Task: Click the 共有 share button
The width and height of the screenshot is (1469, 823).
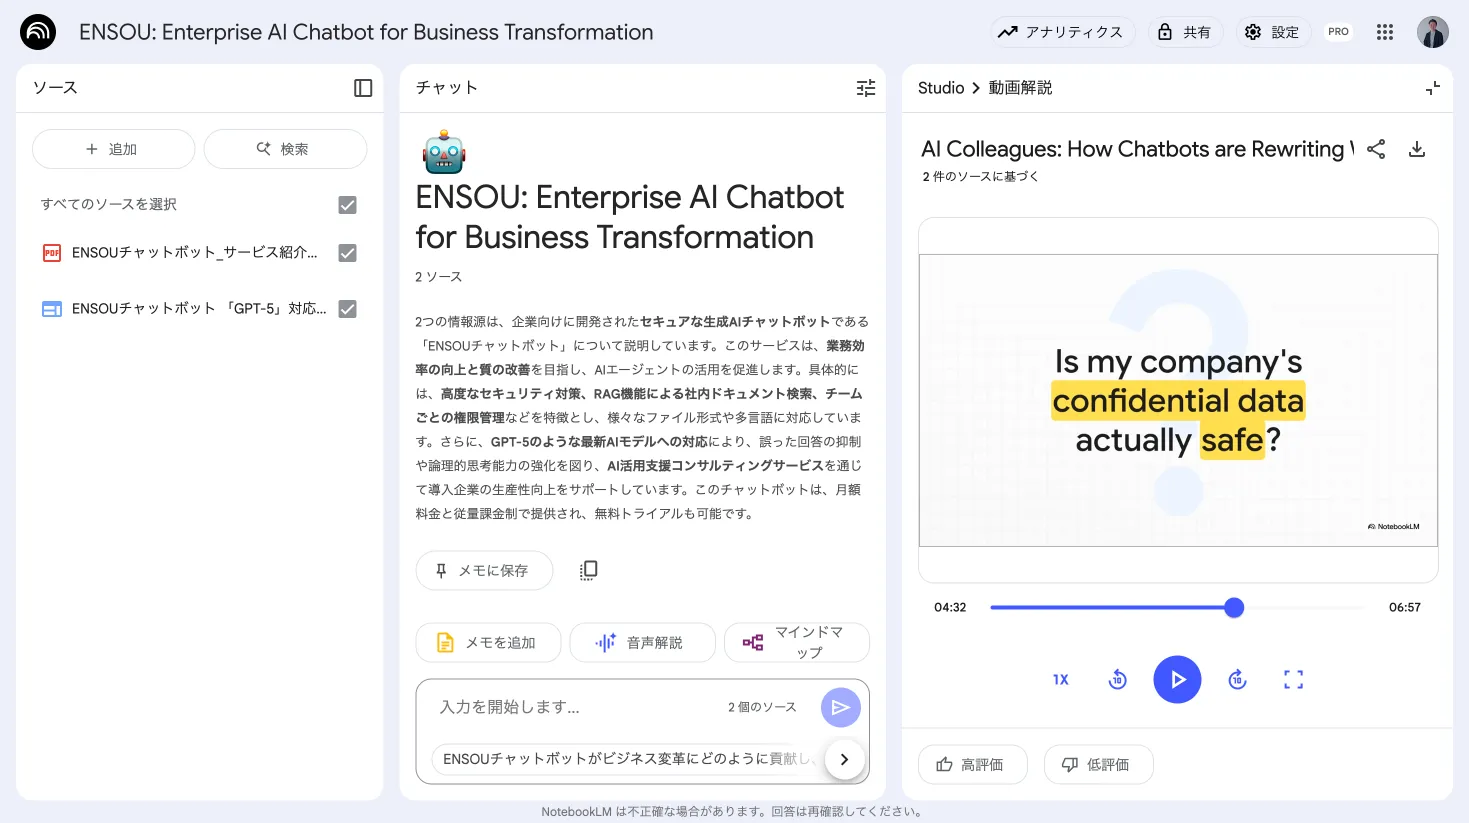Action: (1185, 32)
